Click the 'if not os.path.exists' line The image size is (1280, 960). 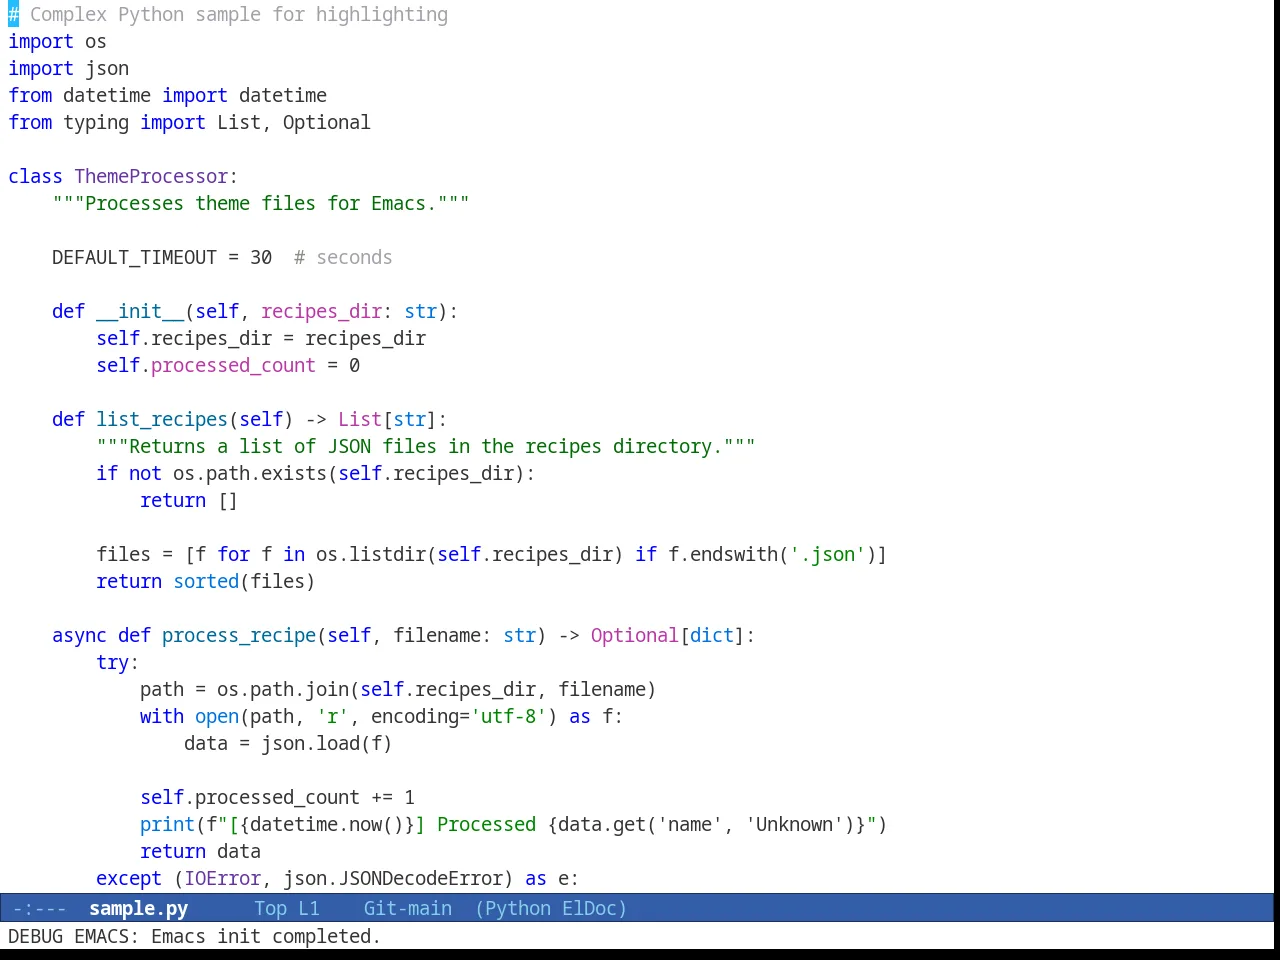click(316, 474)
